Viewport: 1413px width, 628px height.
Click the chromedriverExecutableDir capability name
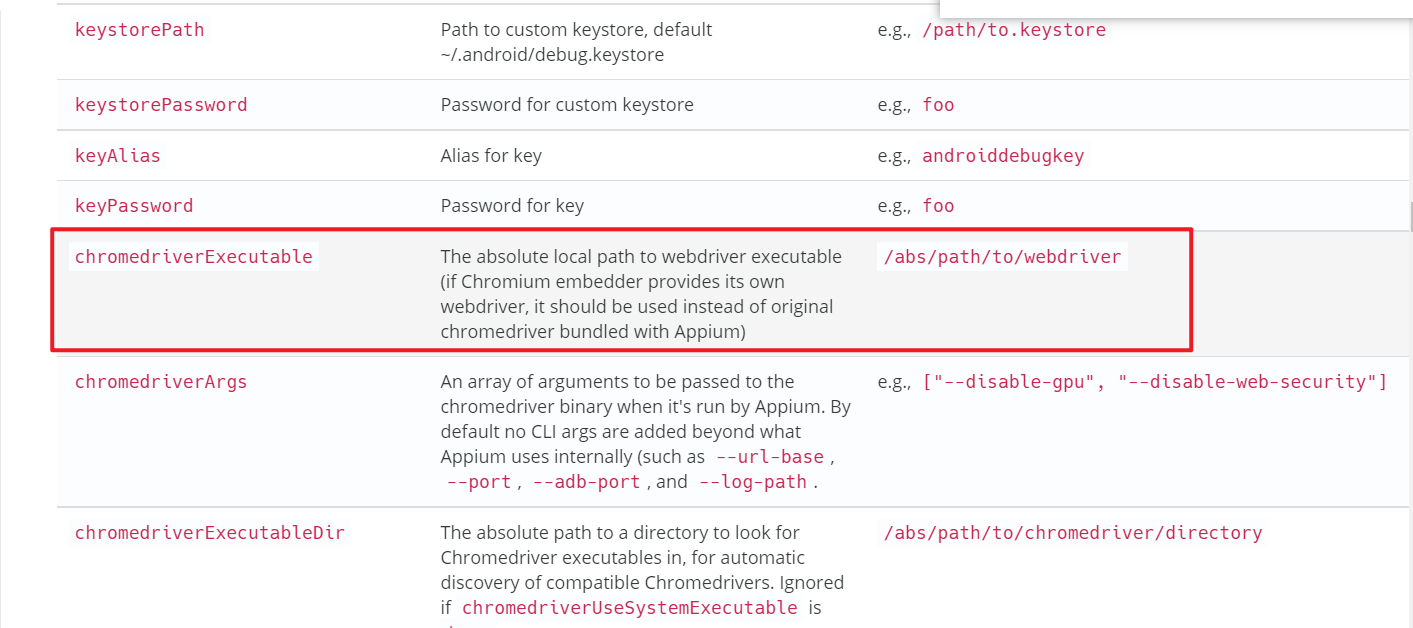click(x=210, y=533)
